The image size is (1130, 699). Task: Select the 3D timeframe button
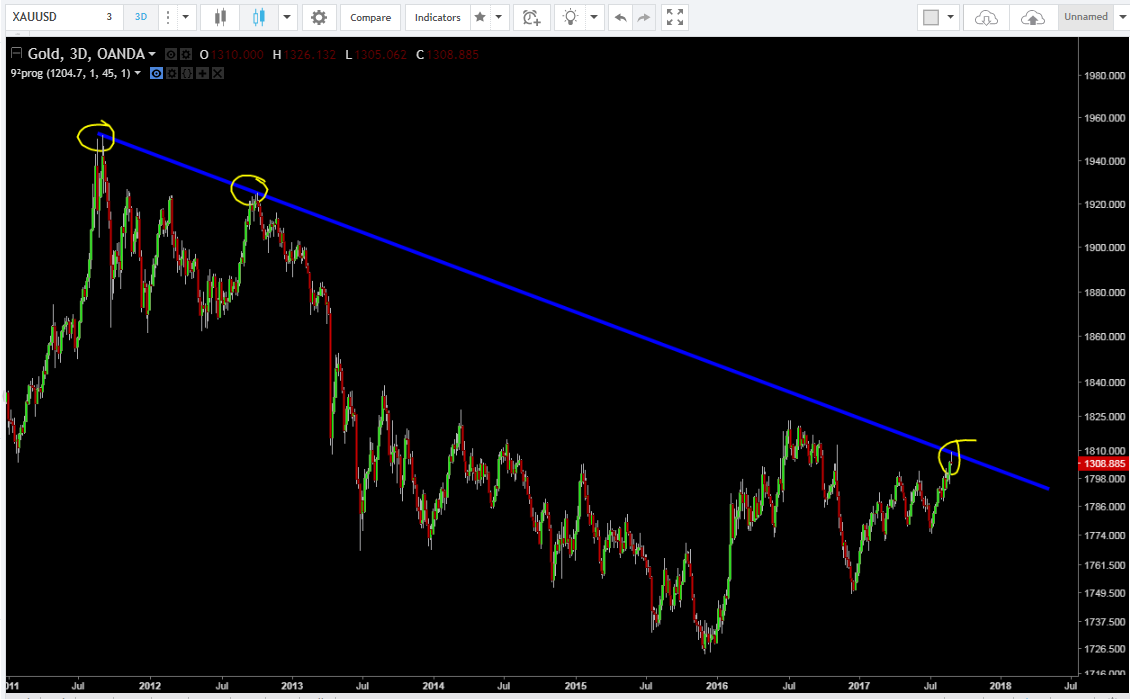pyautogui.click(x=139, y=17)
